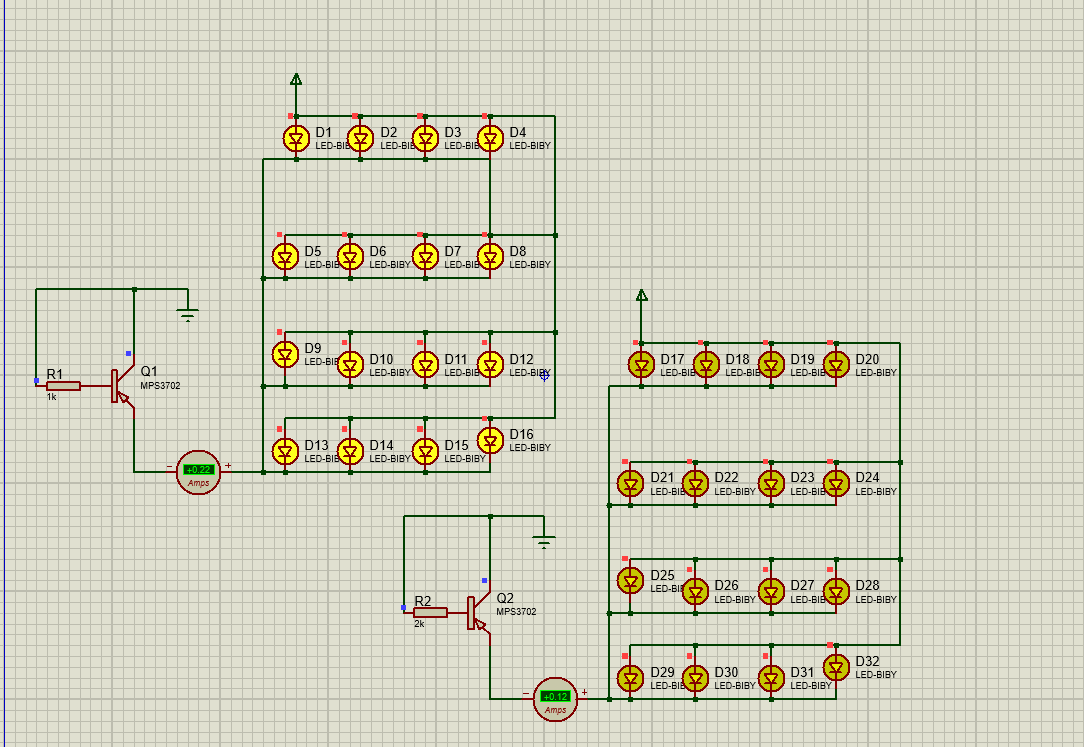Click "LED-BIBY" text beside D28
Screen dimensions: 1084x747
coord(876,599)
